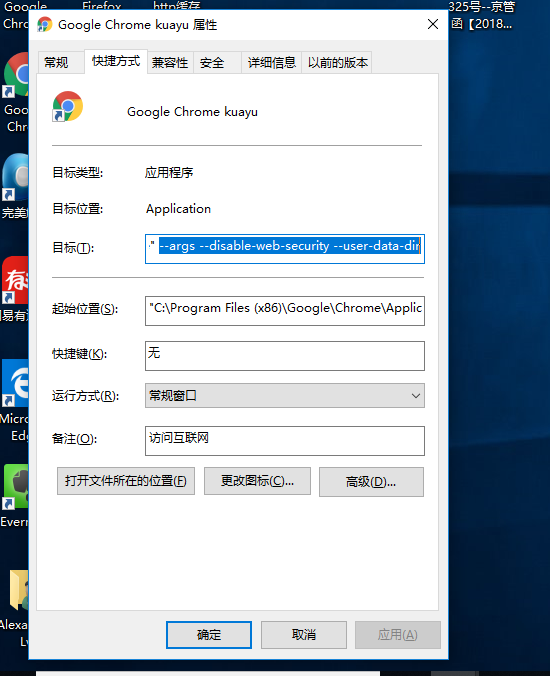Expand the 运行方式 dropdown
The image size is (550, 676).
point(285,395)
